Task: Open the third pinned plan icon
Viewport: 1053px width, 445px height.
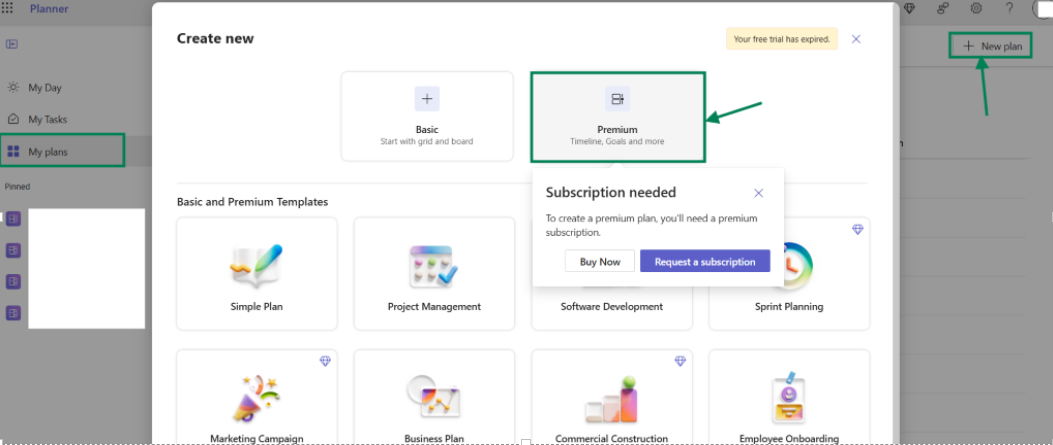Action: 13,281
